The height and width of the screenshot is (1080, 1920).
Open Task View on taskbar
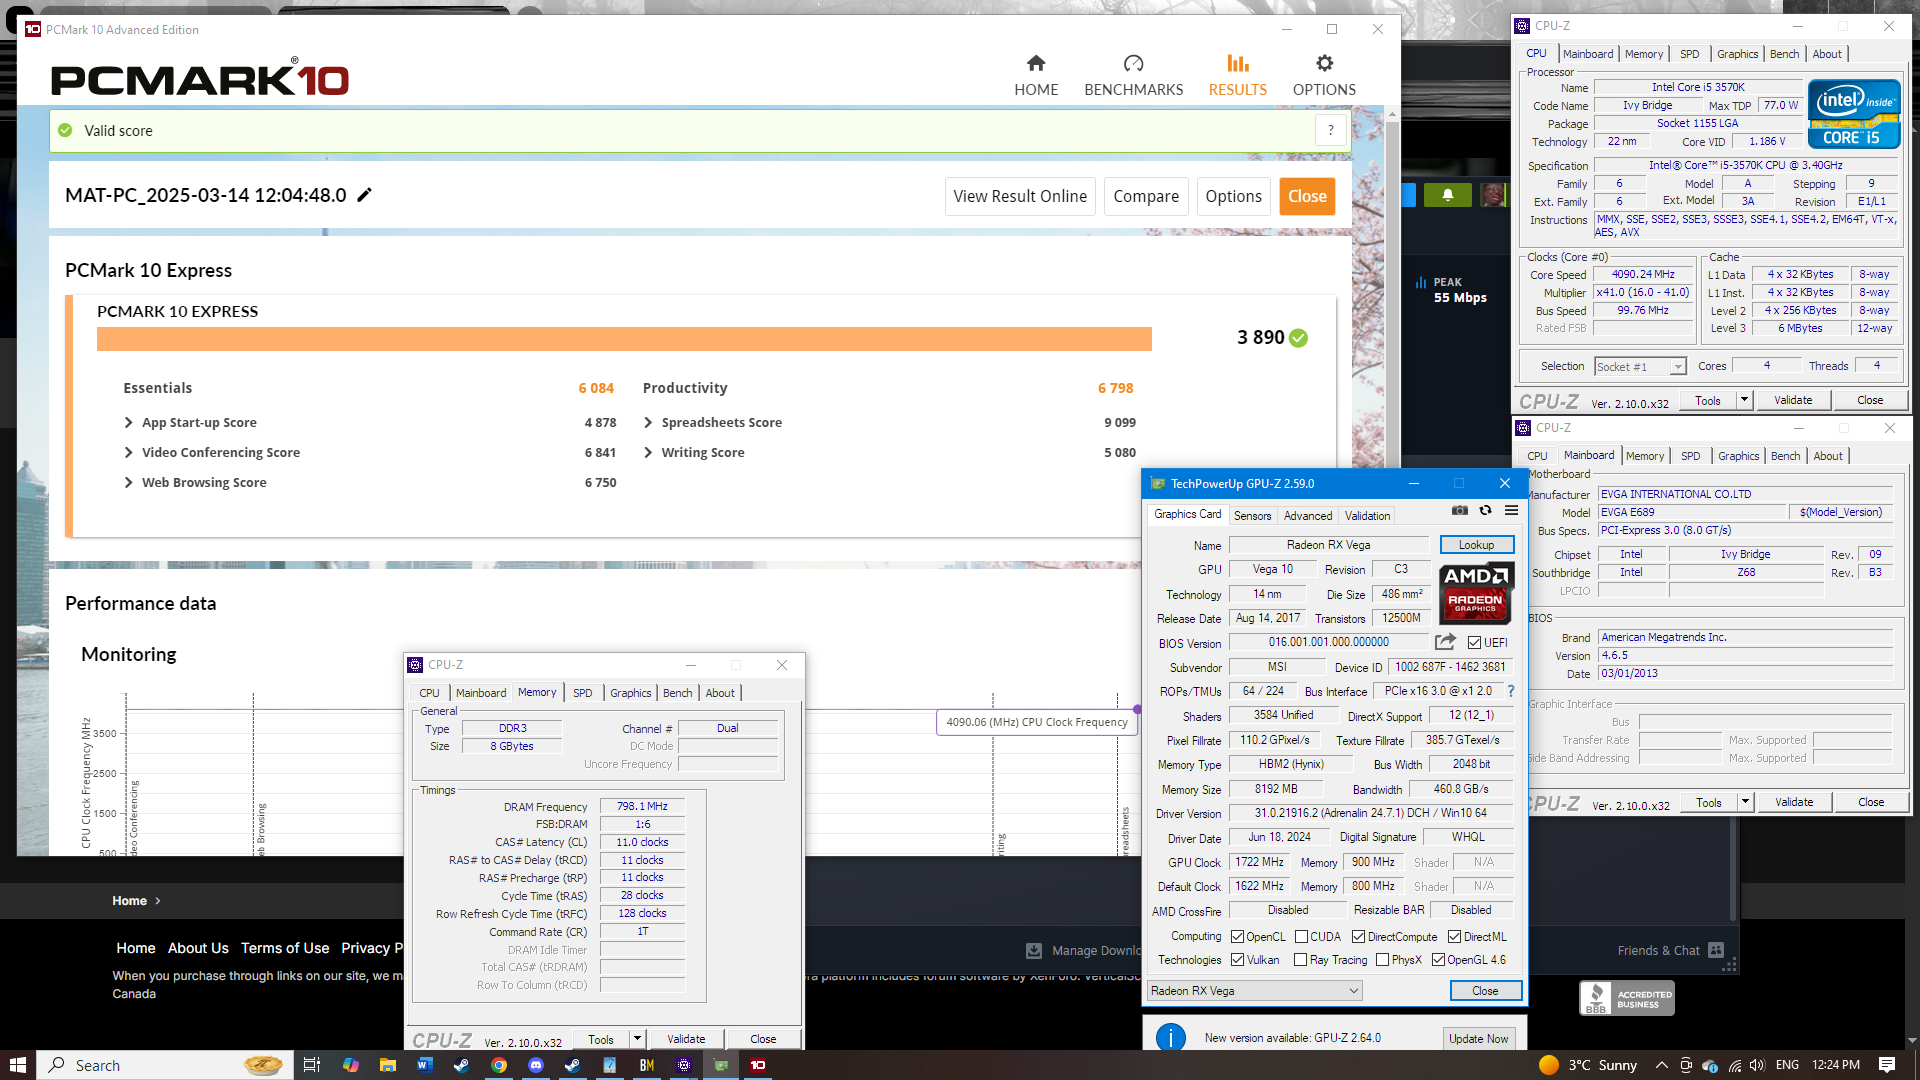coord(312,1065)
